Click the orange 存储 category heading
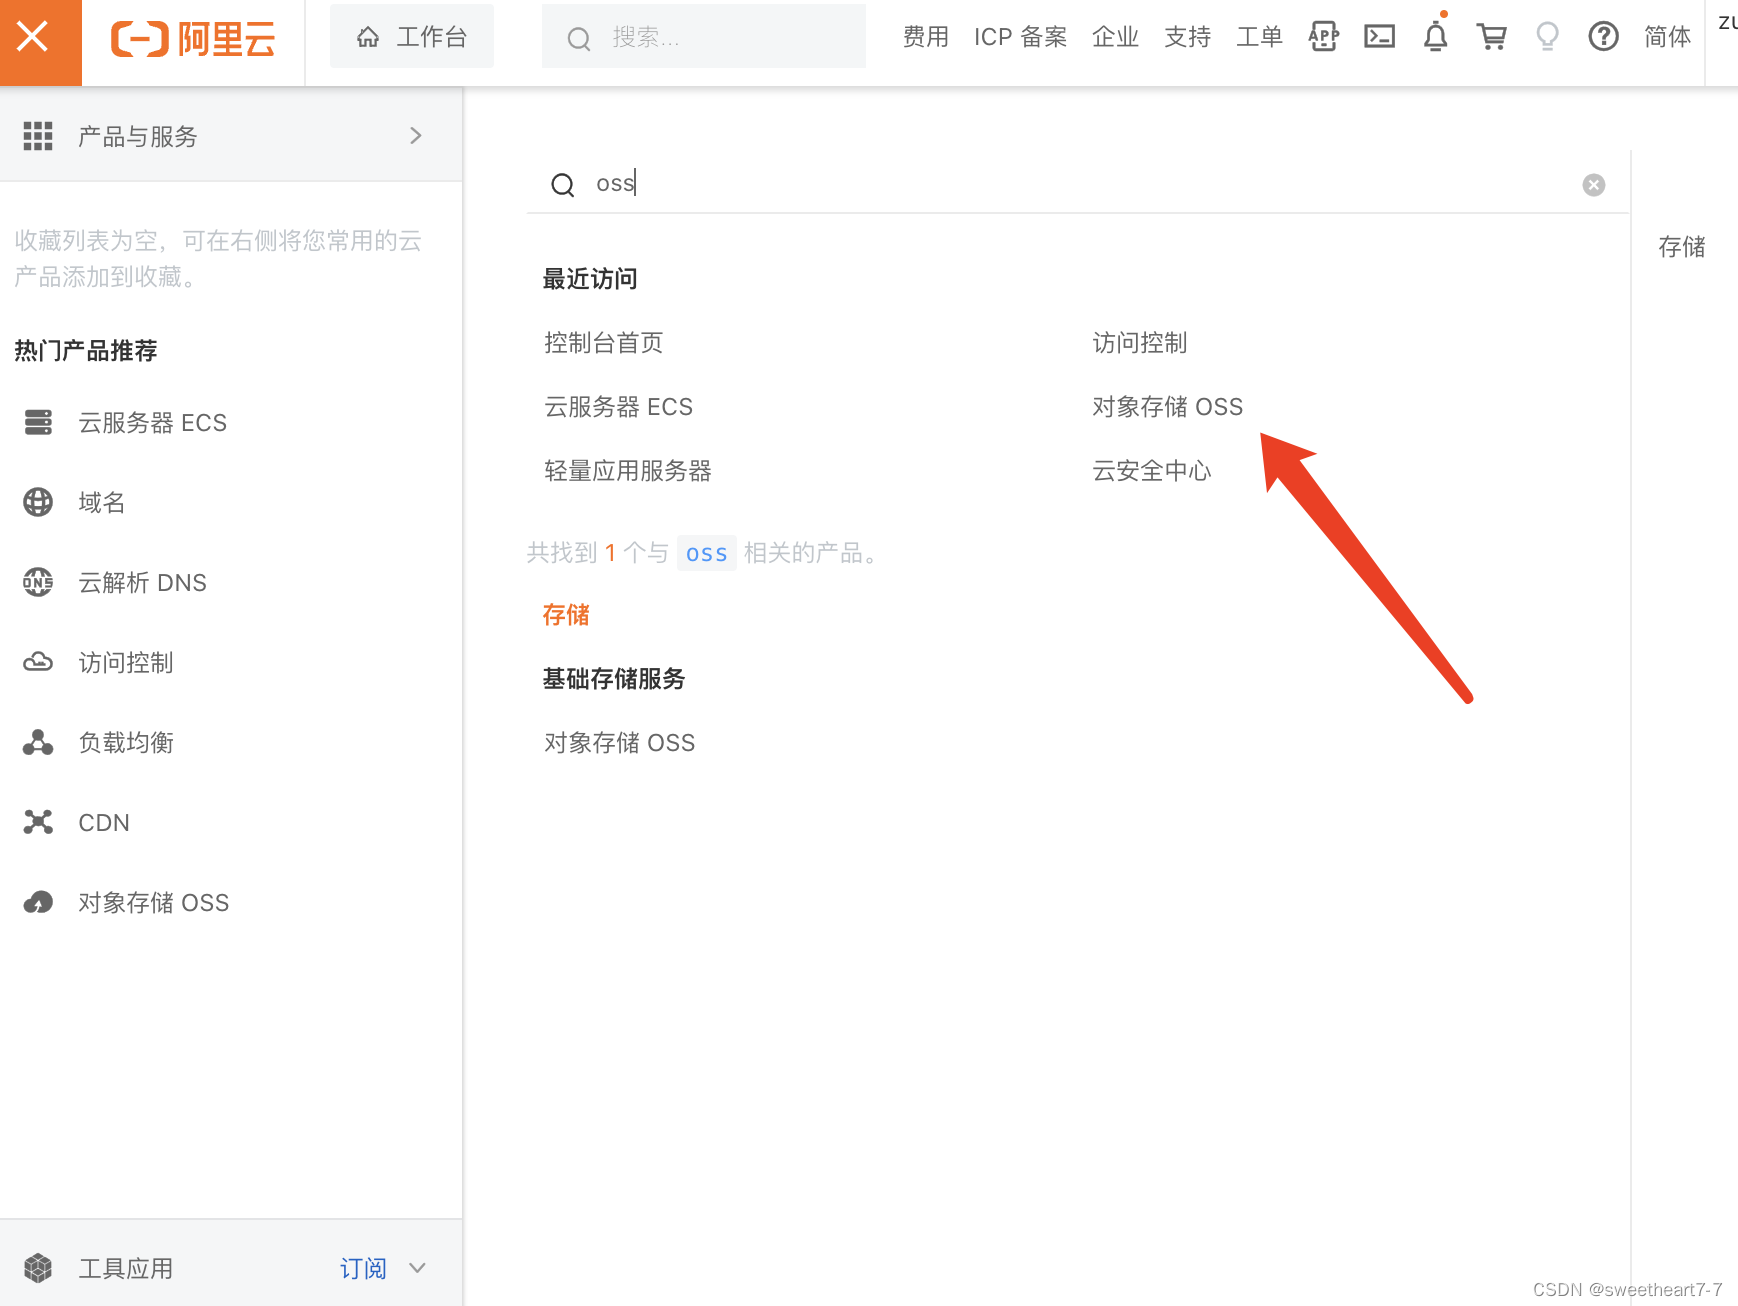The height and width of the screenshot is (1306, 1738). click(566, 615)
